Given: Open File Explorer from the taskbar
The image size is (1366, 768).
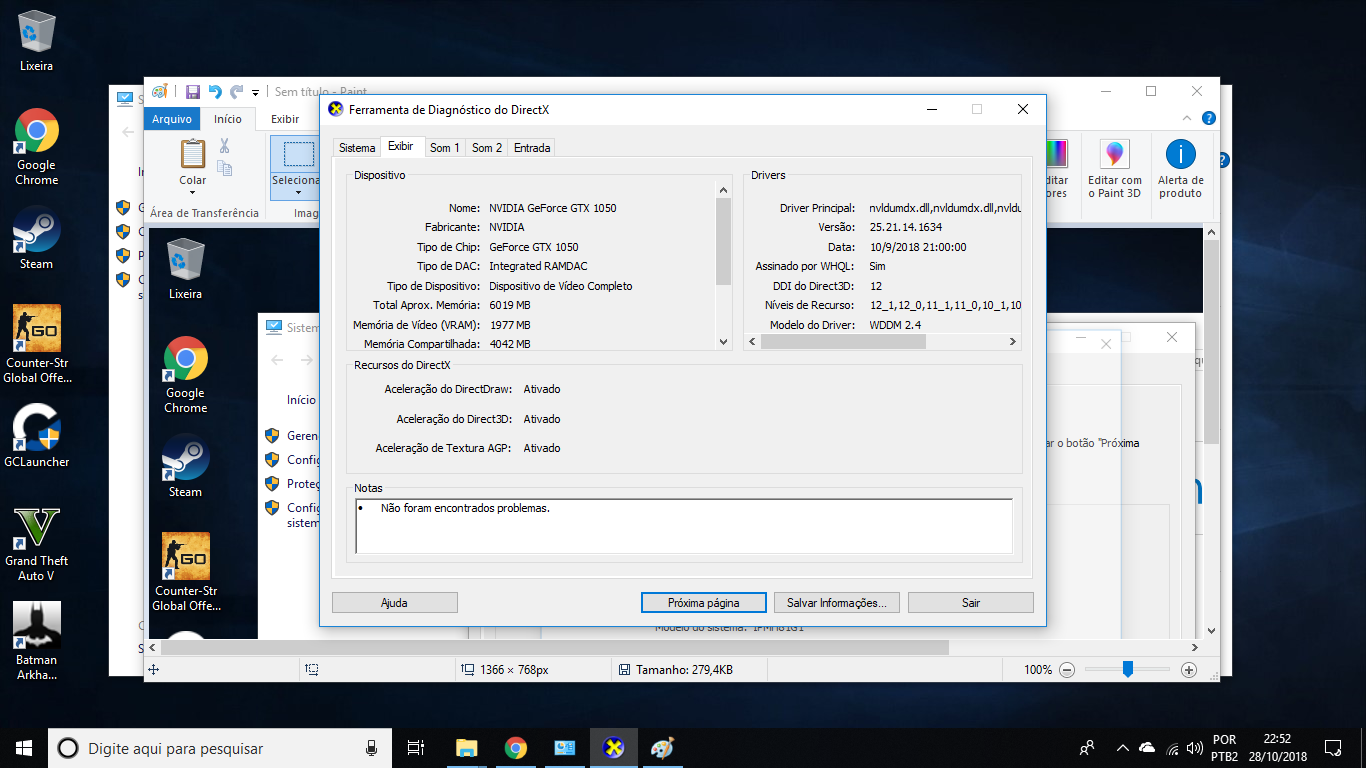Looking at the screenshot, I should pyautogui.click(x=467, y=748).
